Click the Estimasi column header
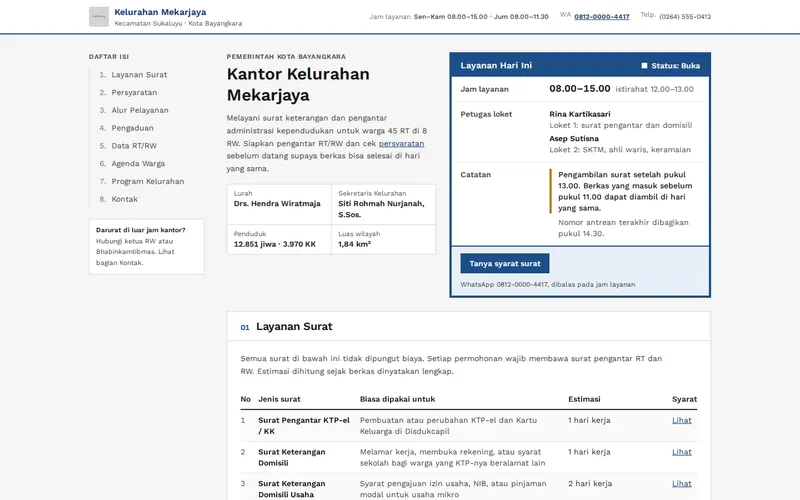Image resolution: width=800 pixels, height=500 pixels. 584,399
